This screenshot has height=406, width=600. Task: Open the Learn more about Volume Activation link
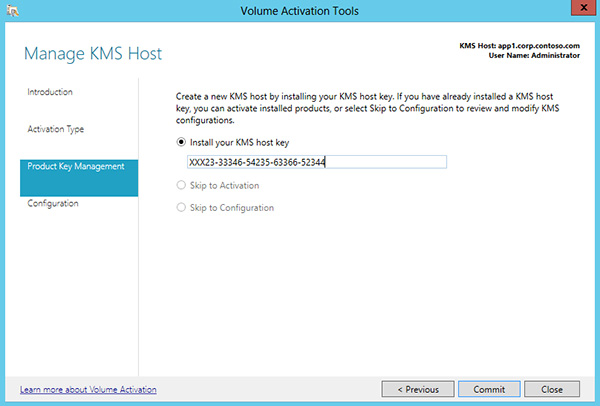88,389
